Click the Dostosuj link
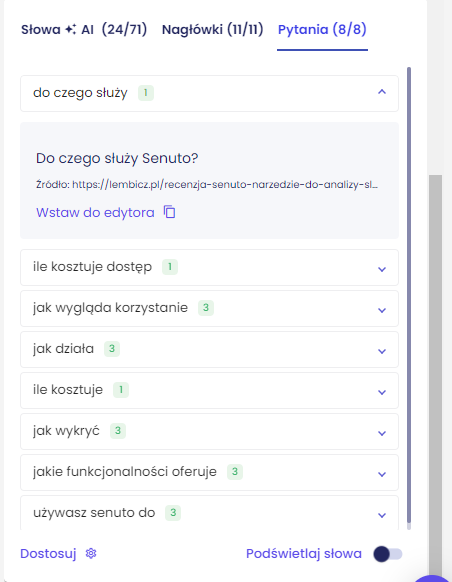 [48, 553]
